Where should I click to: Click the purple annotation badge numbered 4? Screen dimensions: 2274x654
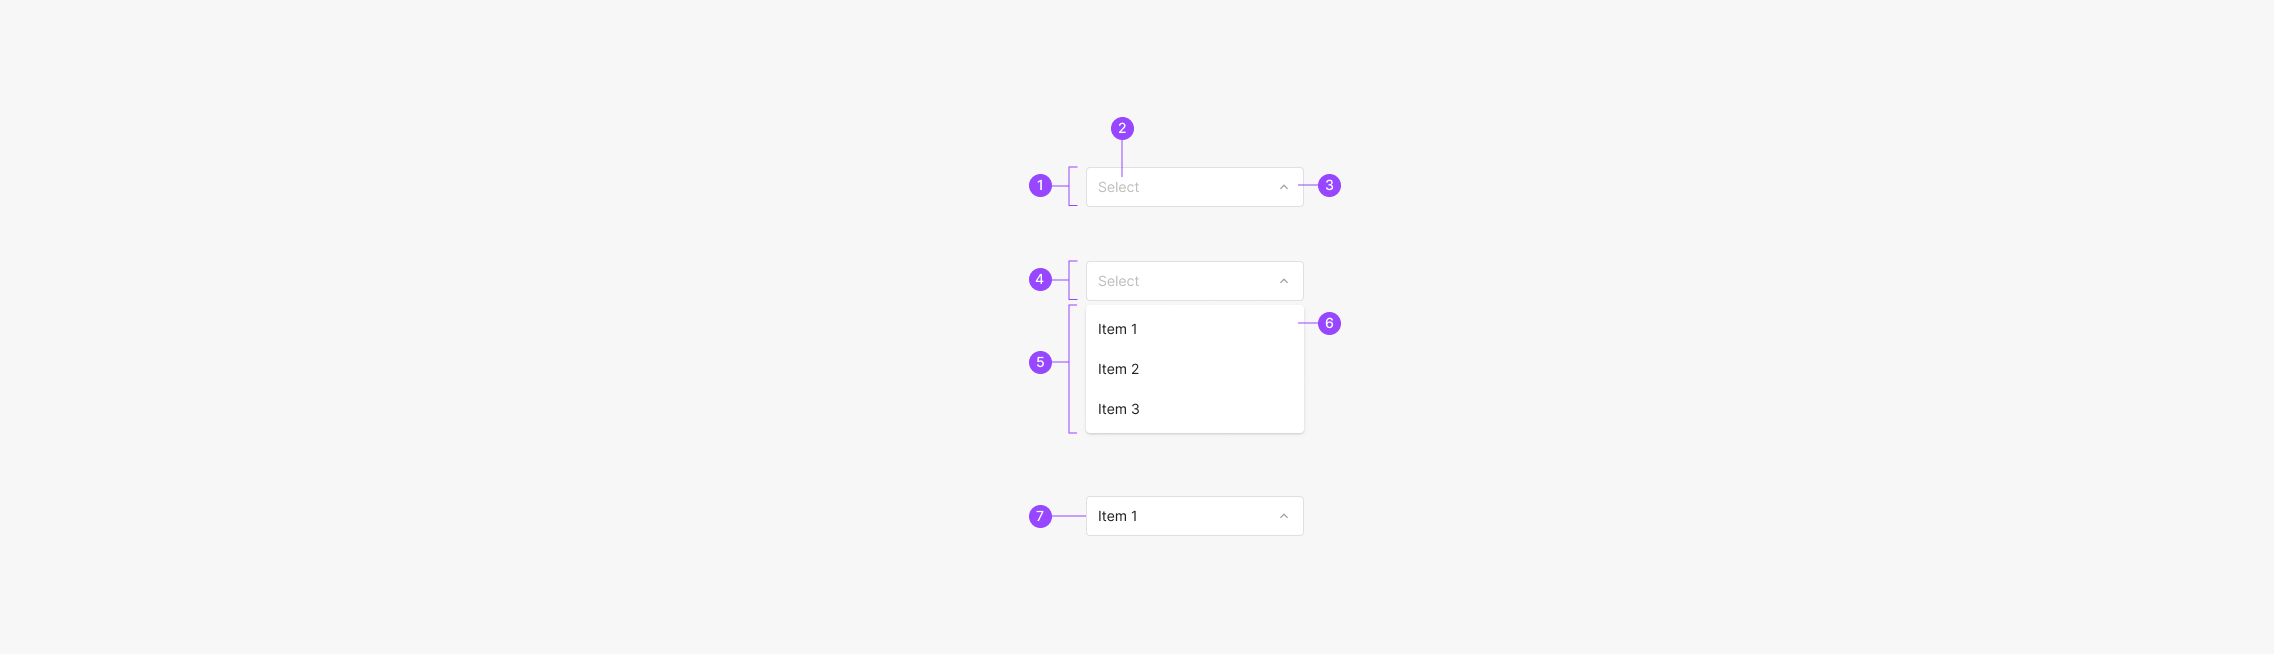tap(1040, 280)
